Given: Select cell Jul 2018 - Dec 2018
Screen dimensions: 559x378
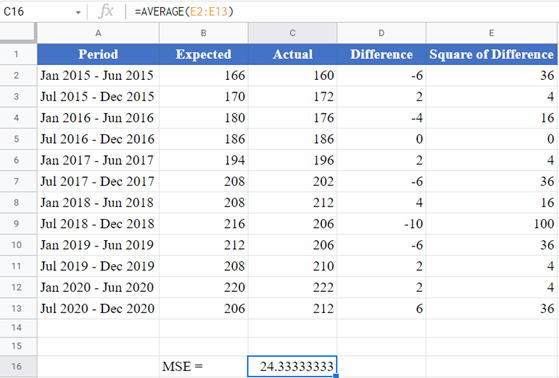Looking at the screenshot, I should [x=98, y=224].
